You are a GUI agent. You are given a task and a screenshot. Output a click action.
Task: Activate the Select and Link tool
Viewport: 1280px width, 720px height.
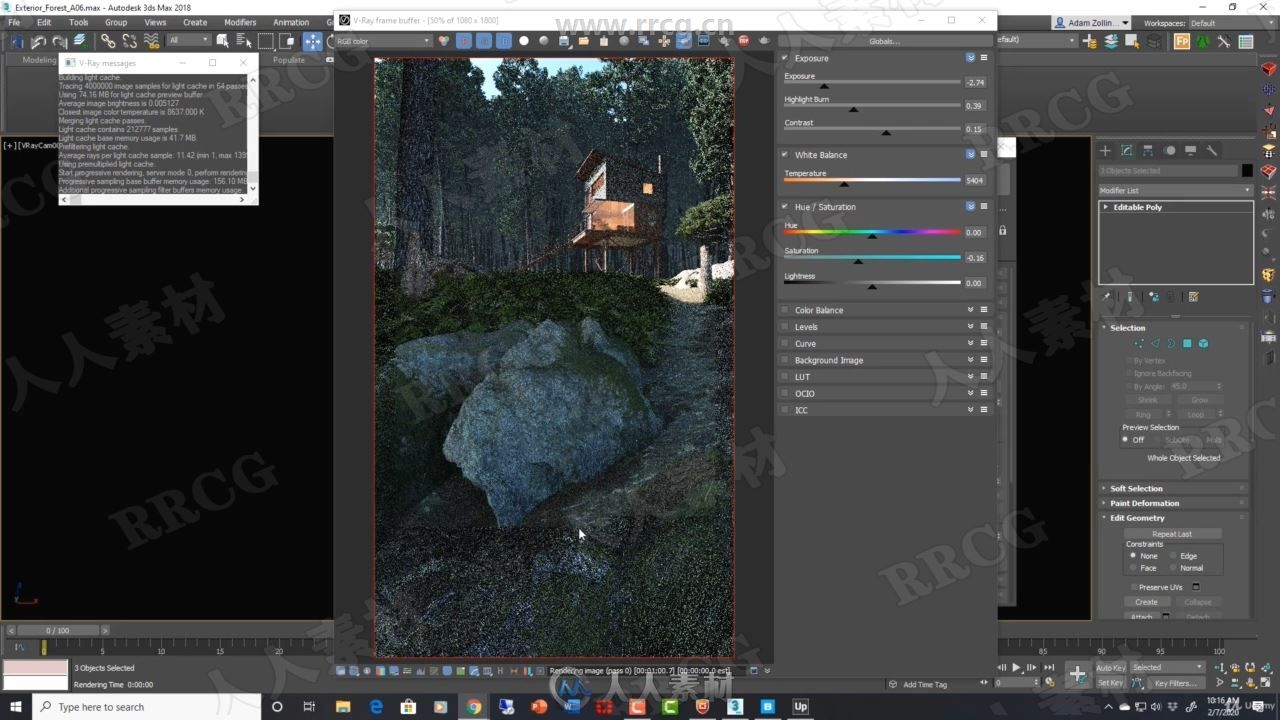[x=108, y=41]
